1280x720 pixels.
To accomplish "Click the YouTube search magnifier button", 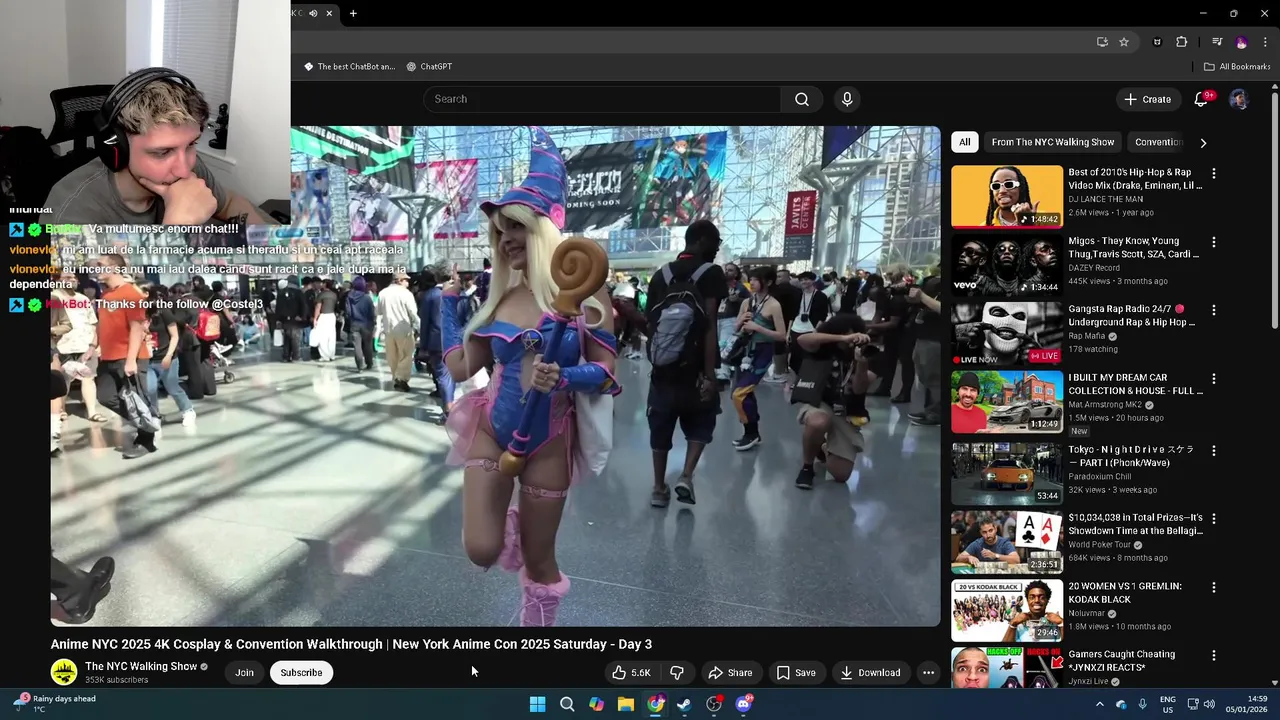I will (802, 99).
